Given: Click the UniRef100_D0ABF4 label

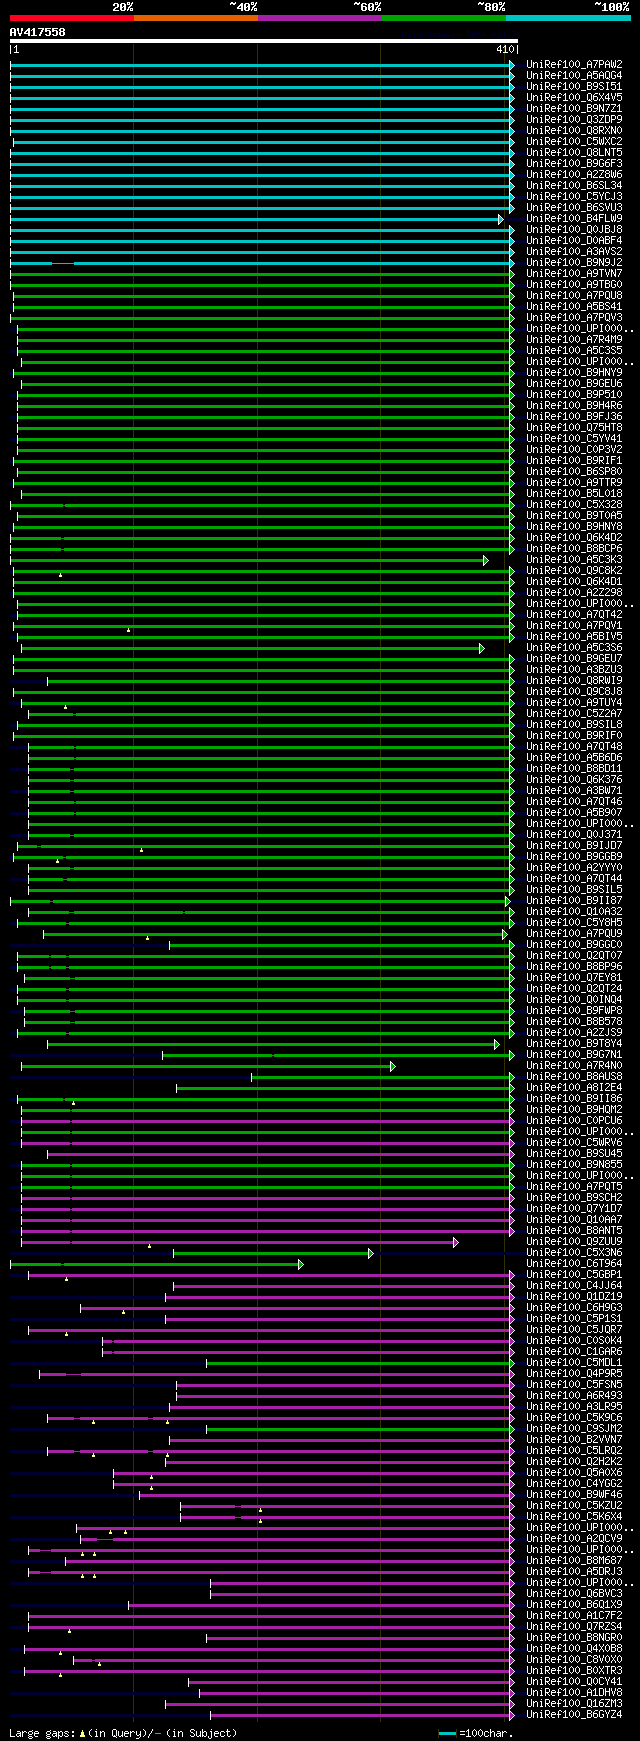Looking at the screenshot, I should pyautogui.click(x=574, y=241).
